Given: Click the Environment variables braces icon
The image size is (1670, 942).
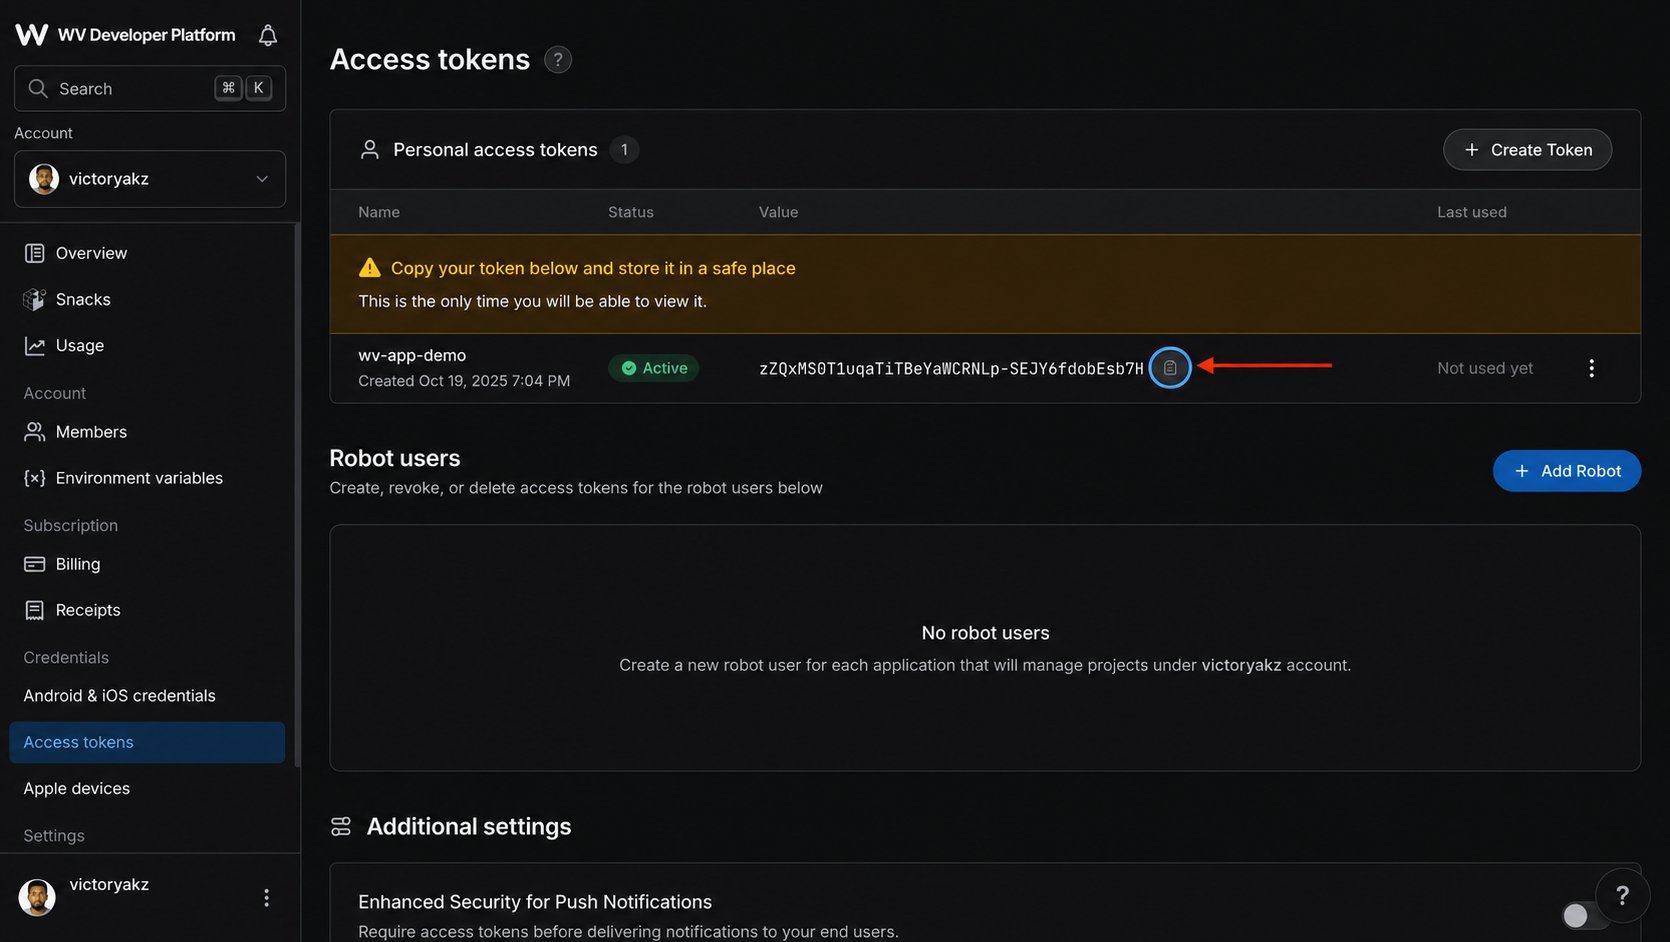Looking at the screenshot, I should tap(34, 478).
